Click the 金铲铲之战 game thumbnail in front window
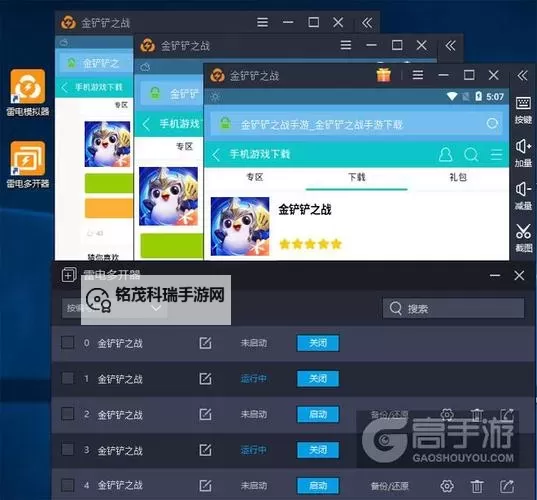 tap(240, 226)
